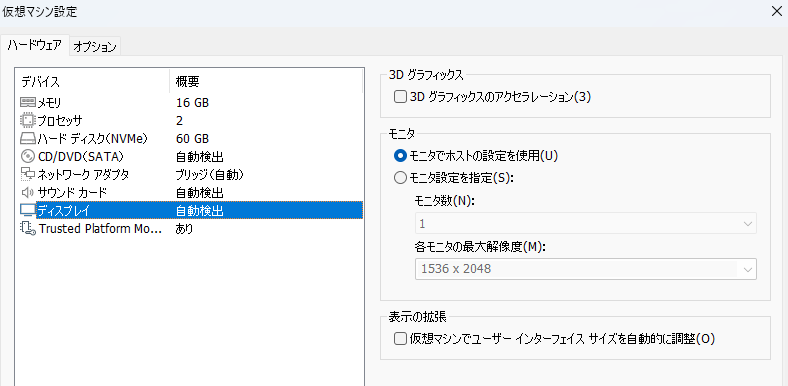Close the 仮想マシン設定 dialog
The height and width of the screenshot is (386, 788).
tap(776, 12)
